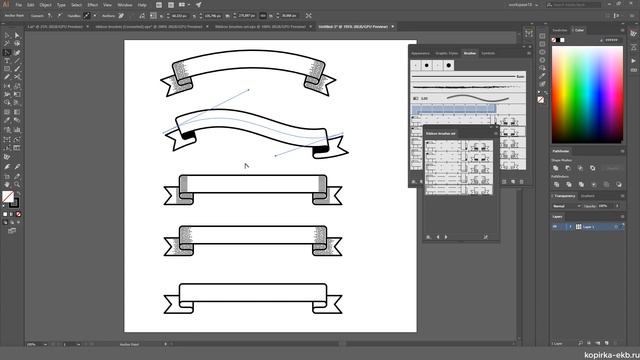Click Pathfinder Minus Back icon
640x360 pixels.
[x=619, y=184]
